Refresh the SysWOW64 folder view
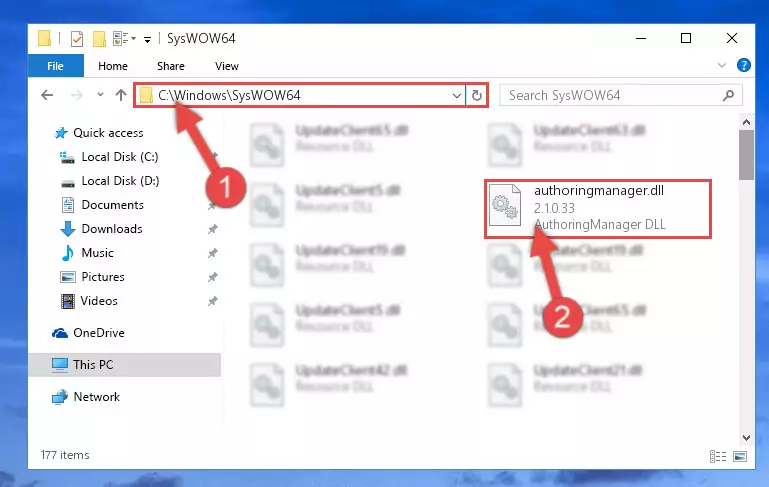Image resolution: width=769 pixels, height=487 pixels. coord(477,96)
